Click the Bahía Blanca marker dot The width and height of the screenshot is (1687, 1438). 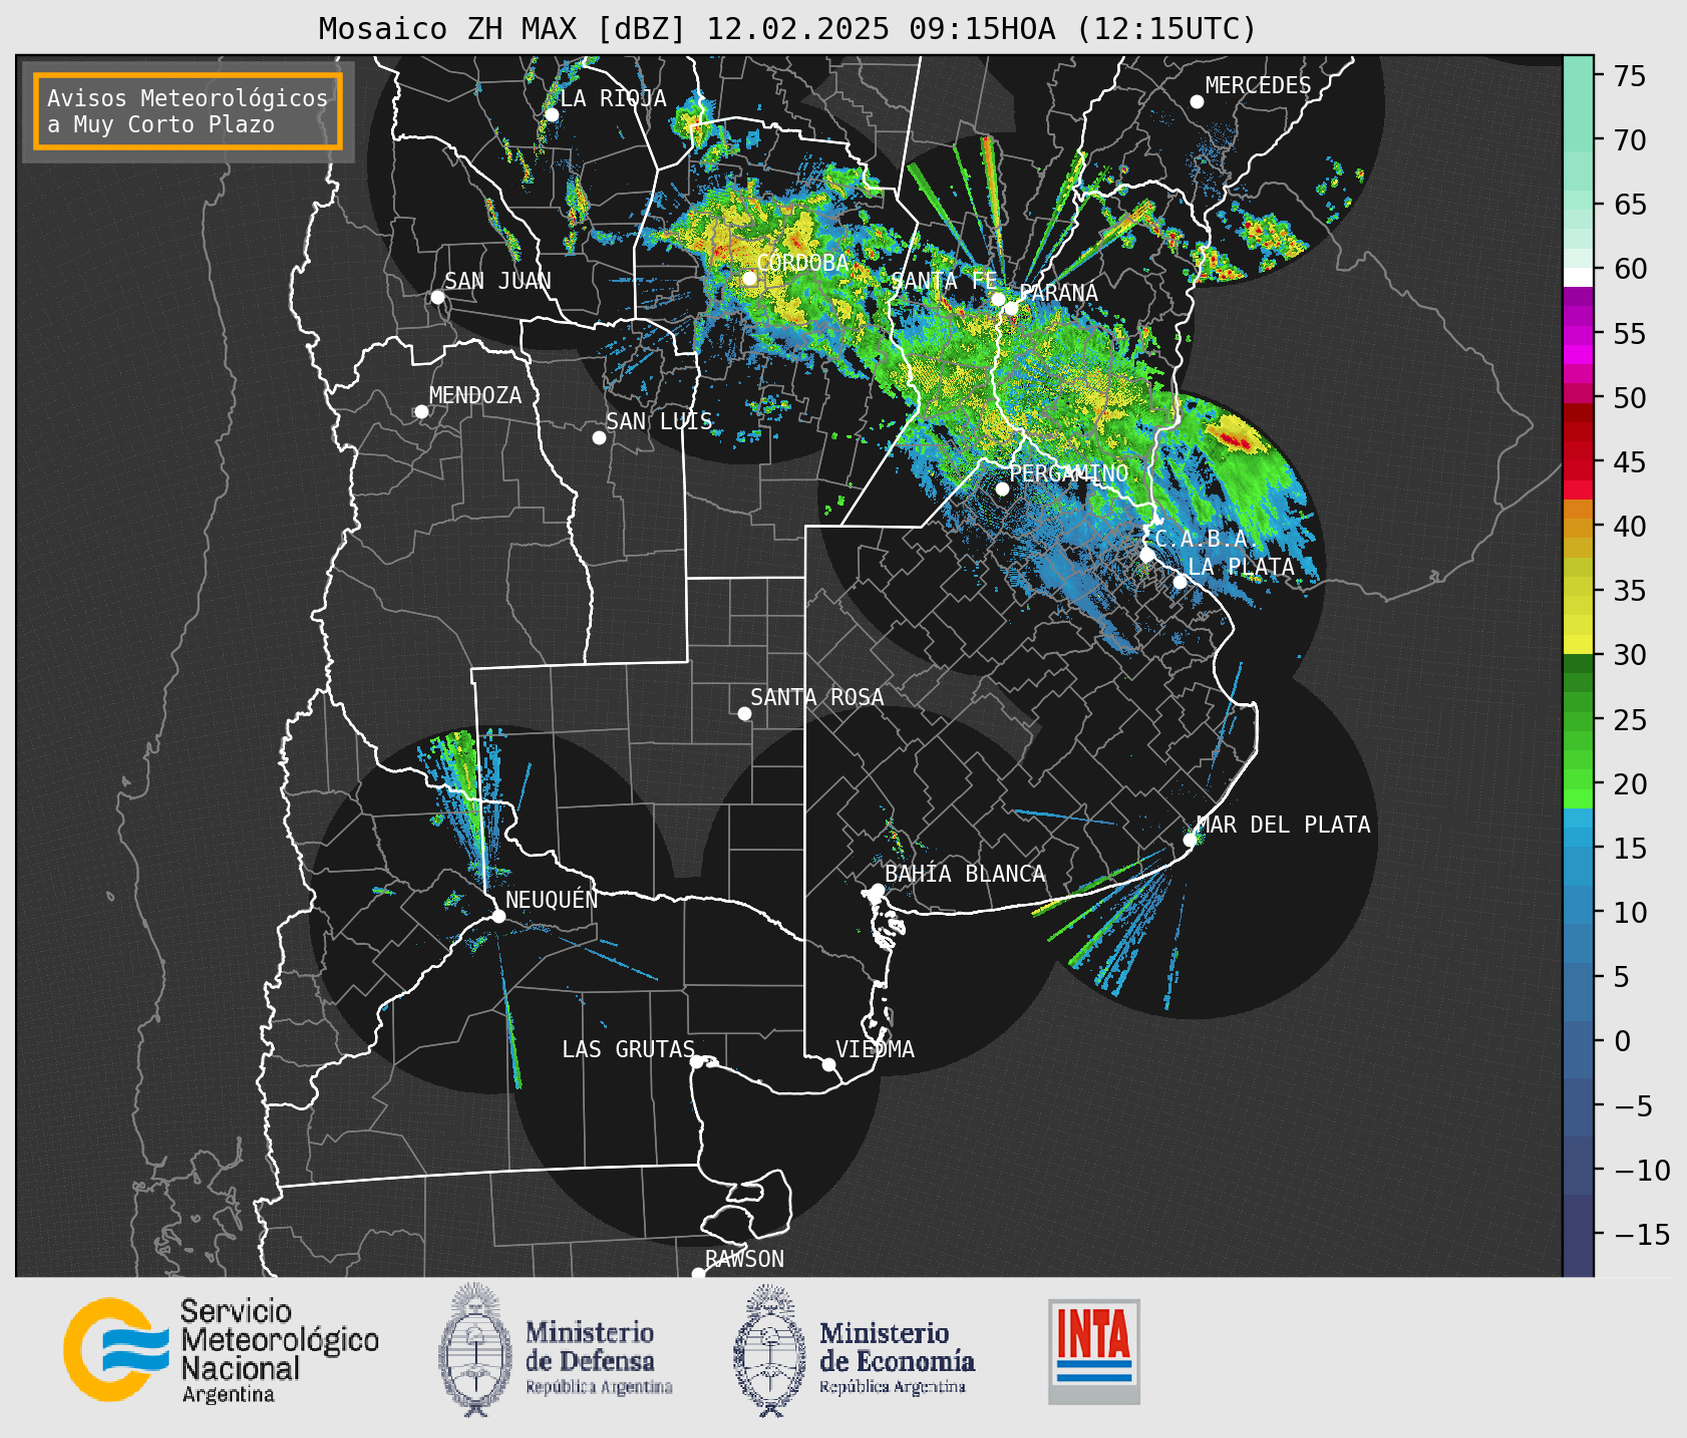click(877, 890)
